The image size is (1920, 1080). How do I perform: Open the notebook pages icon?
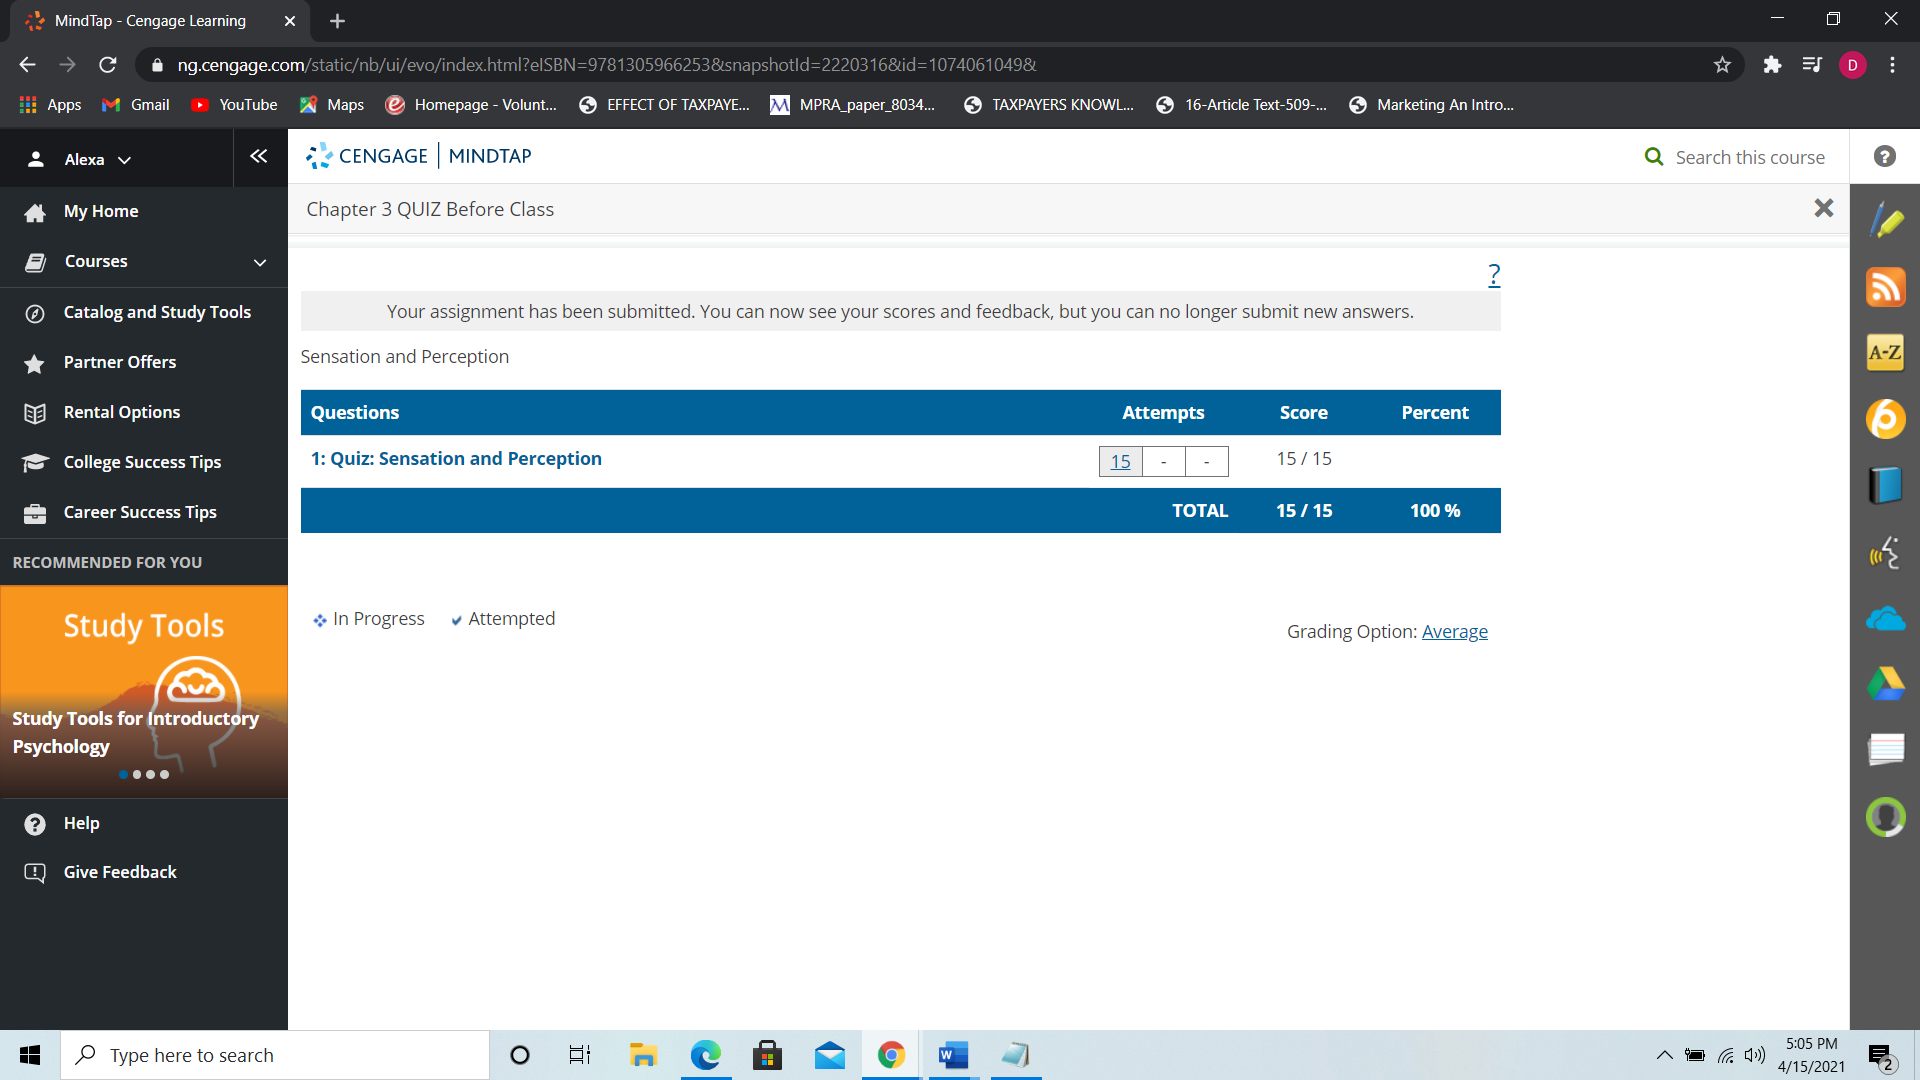coord(1885,749)
